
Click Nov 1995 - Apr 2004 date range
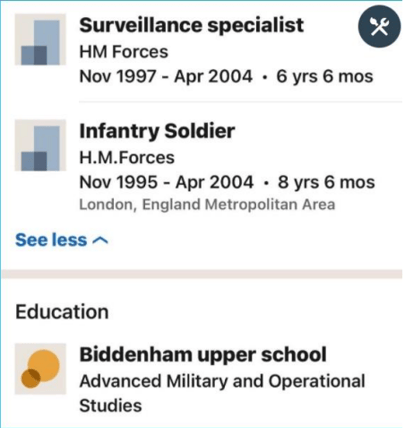166,182
